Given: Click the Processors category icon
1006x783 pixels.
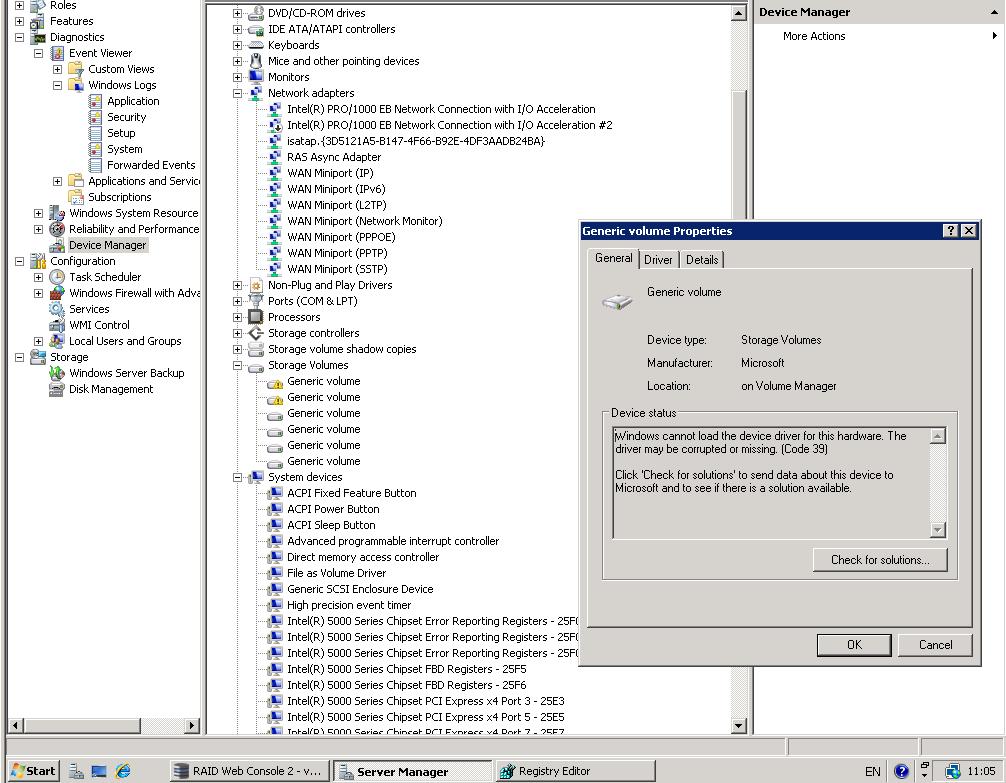Looking at the screenshot, I should (256, 317).
